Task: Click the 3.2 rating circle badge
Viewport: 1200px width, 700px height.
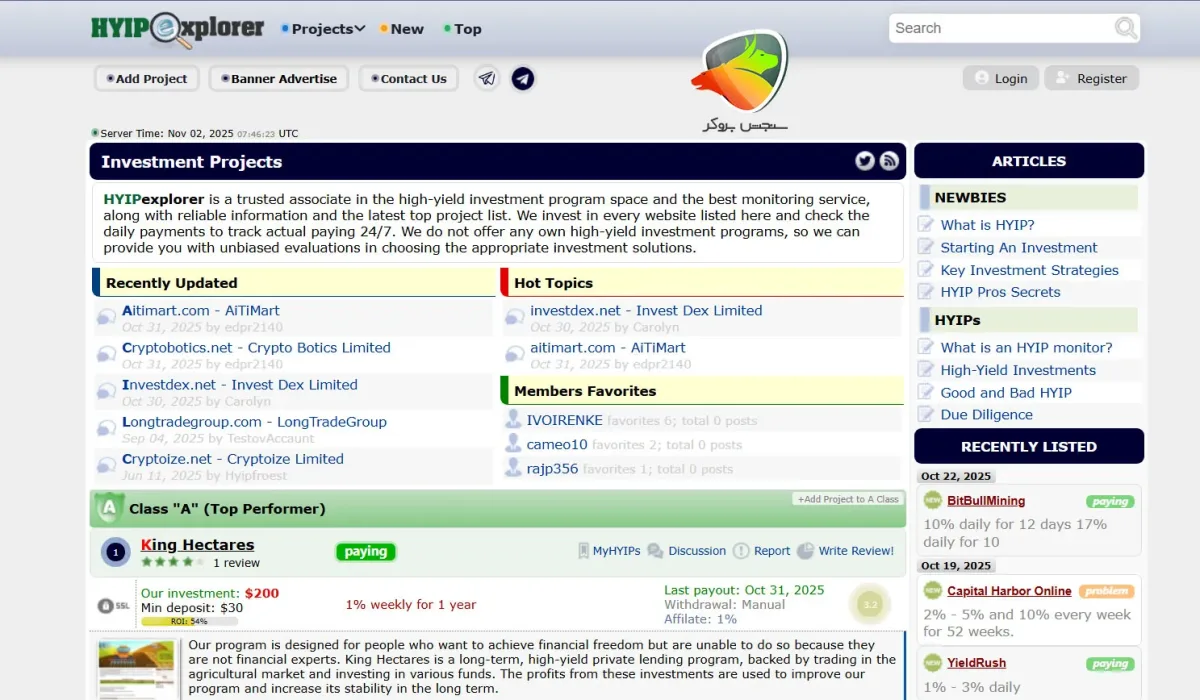Action: pyautogui.click(x=869, y=604)
